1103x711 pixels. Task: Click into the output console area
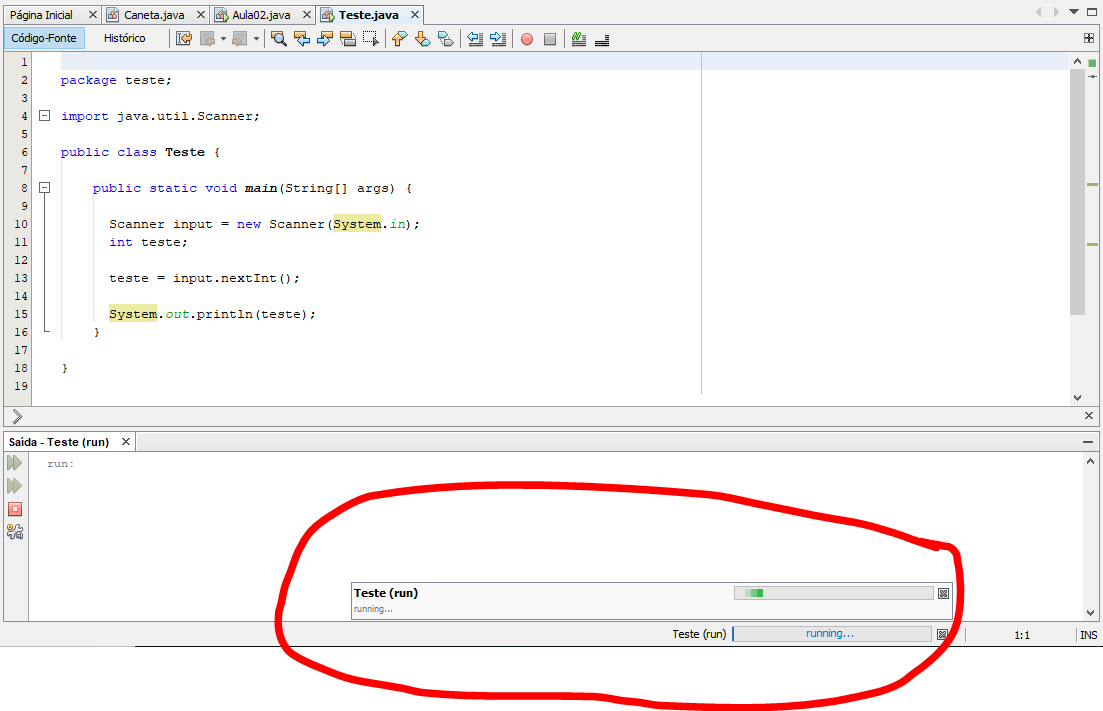pos(556,536)
